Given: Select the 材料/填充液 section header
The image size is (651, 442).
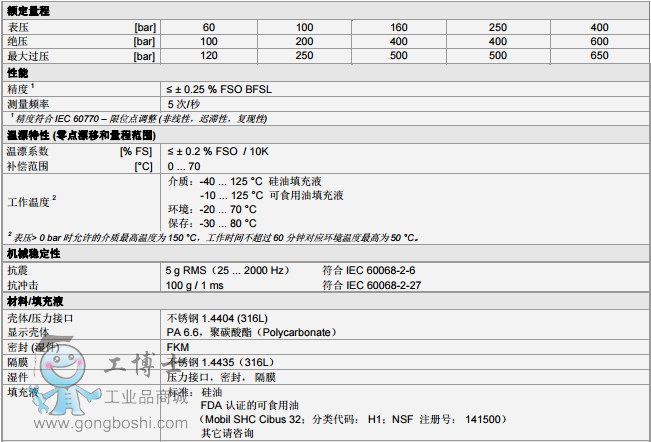Looking at the screenshot, I should [38, 300].
